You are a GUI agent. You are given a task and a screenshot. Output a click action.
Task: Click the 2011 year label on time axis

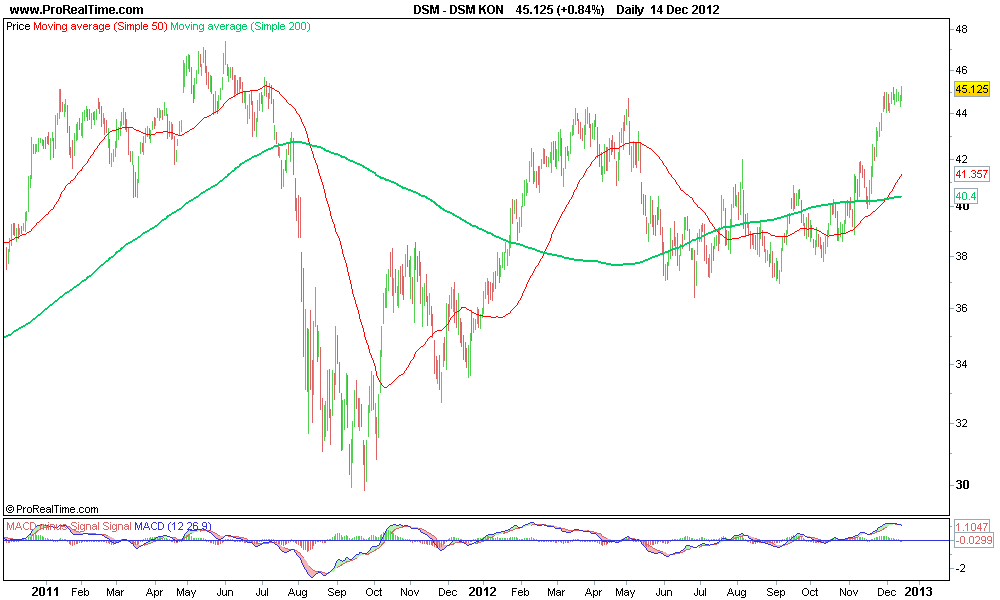(x=45, y=592)
